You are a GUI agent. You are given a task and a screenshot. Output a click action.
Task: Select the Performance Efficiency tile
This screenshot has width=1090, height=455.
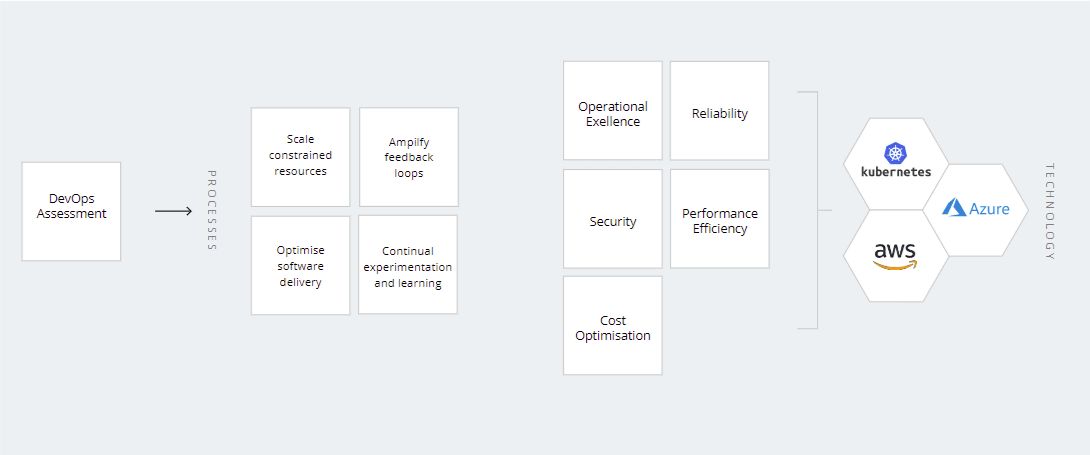point(720,219)
